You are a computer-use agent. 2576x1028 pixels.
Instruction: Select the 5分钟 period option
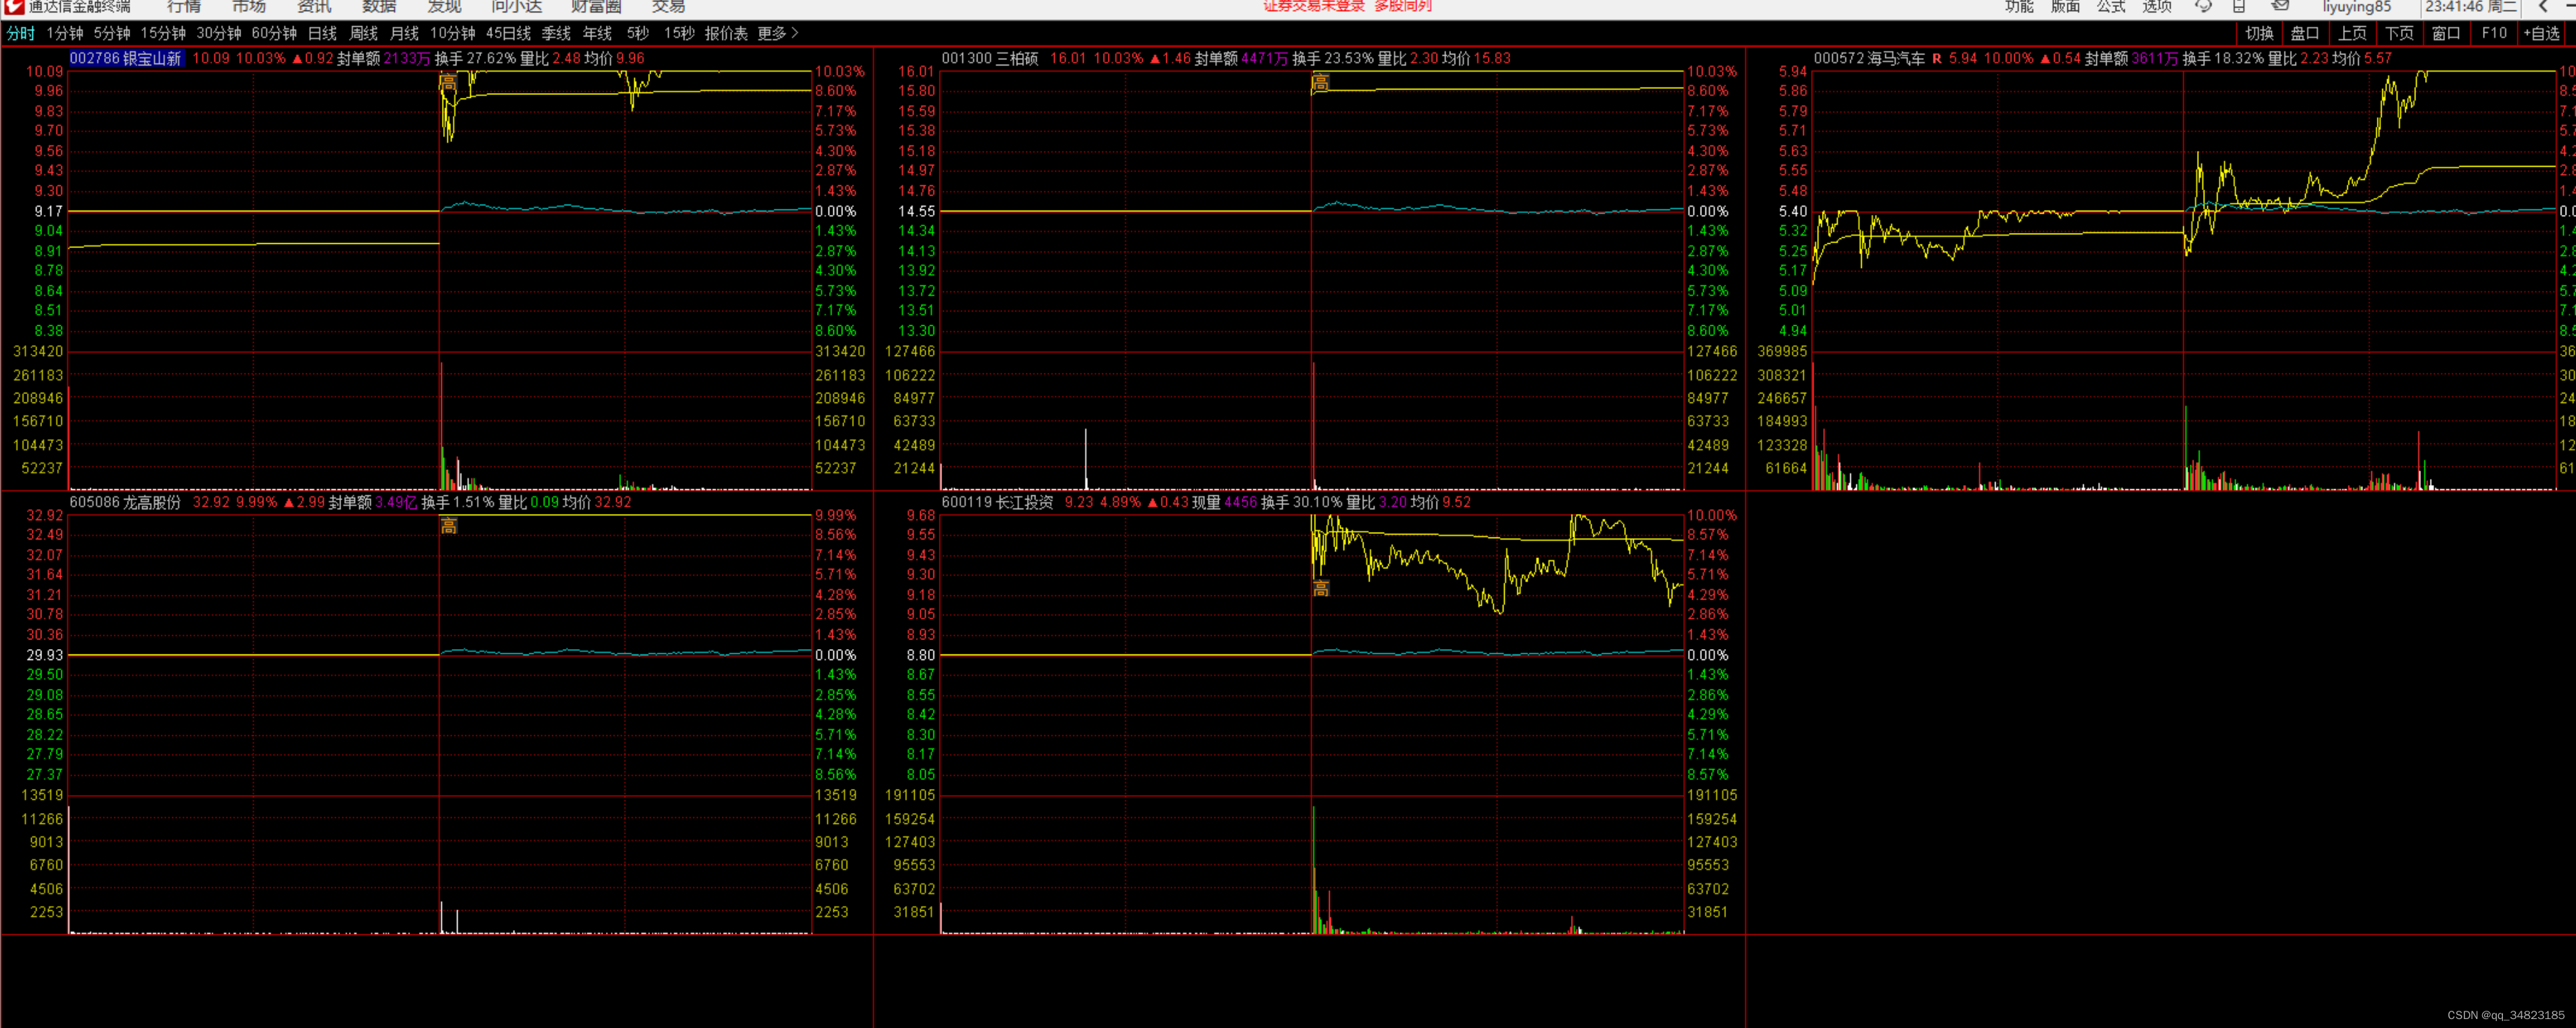coord(112,33)
